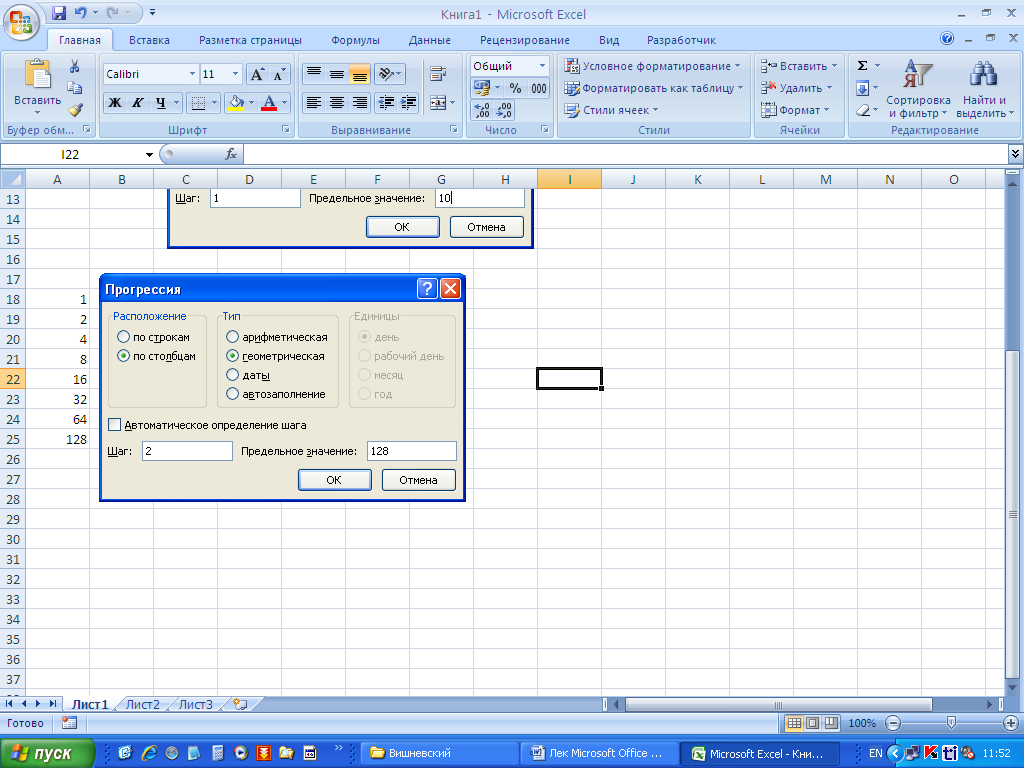Viewport: 1024px width, 768px height.
Task: Toggle underline formatting Ч
Action: [x=160, y=103]
